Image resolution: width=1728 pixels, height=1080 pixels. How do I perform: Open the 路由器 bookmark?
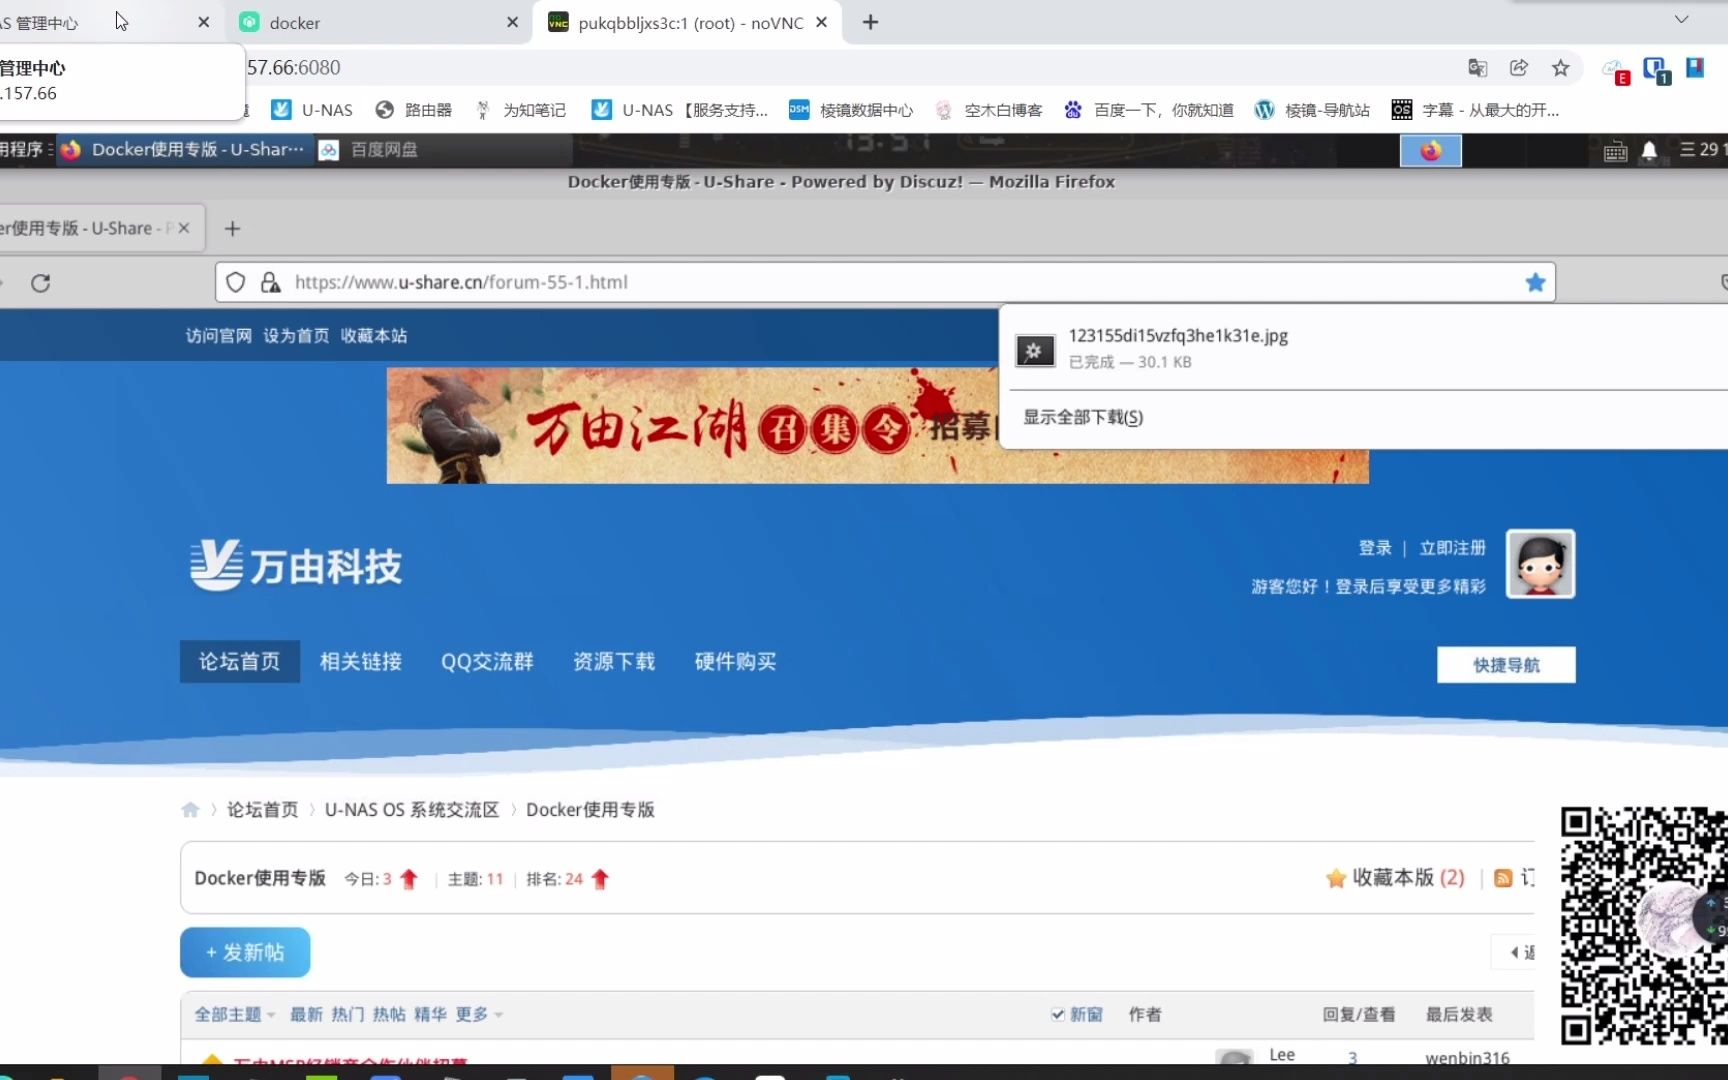coord(414,110)
